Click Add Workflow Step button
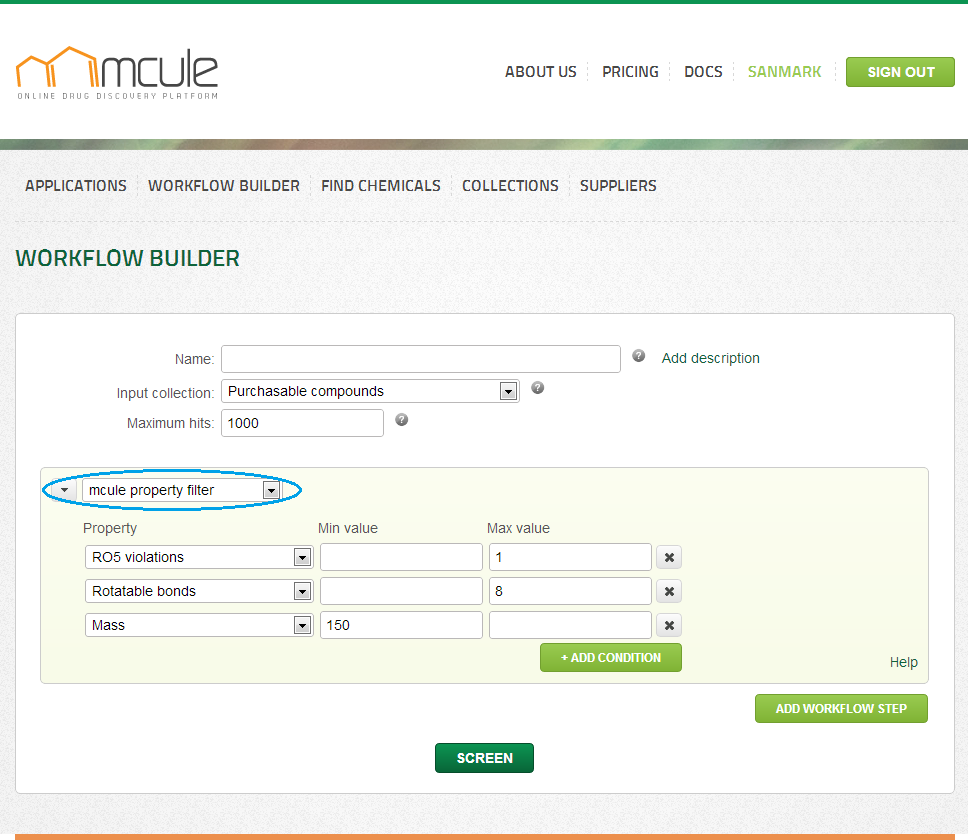968x840 pixels. click(841, 708)
